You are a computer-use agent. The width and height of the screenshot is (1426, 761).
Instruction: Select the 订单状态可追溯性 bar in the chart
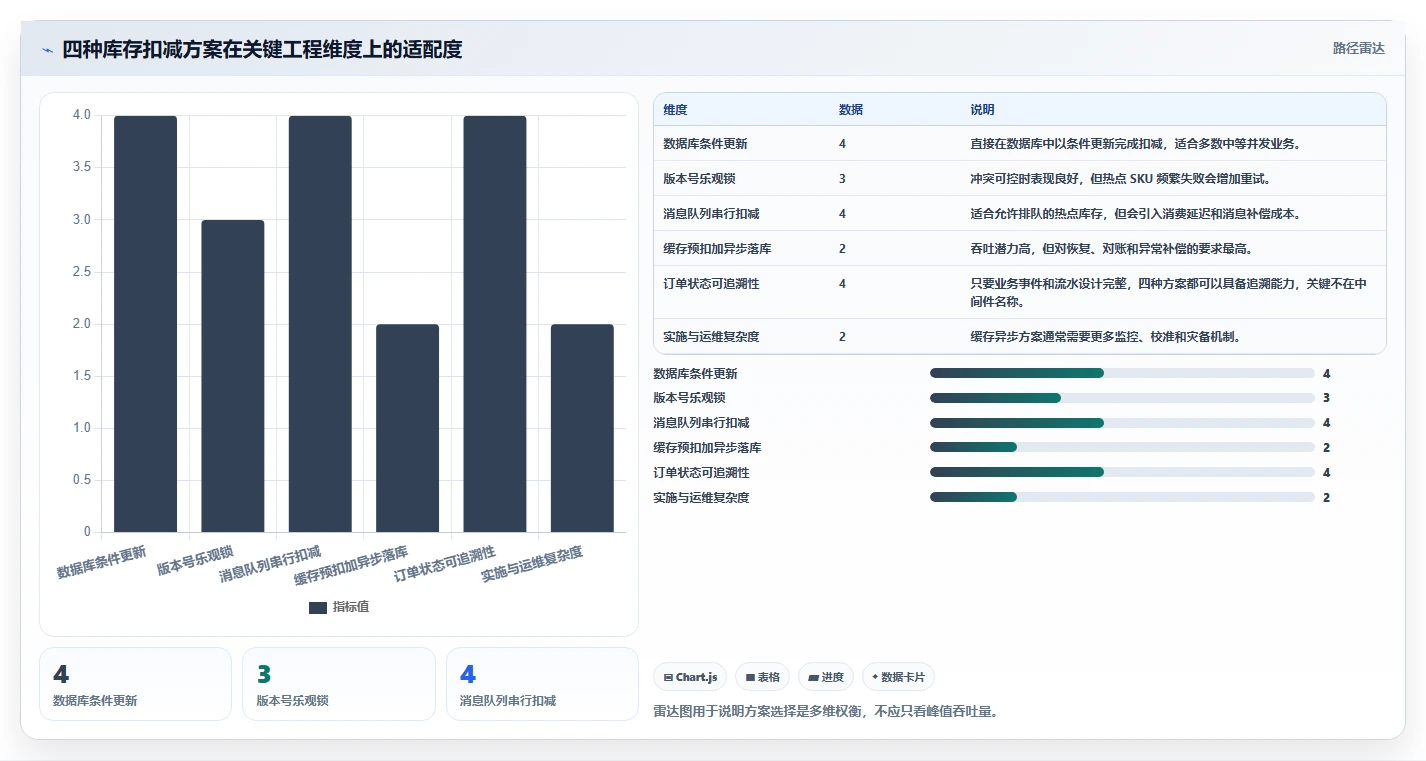coord(495,324)
